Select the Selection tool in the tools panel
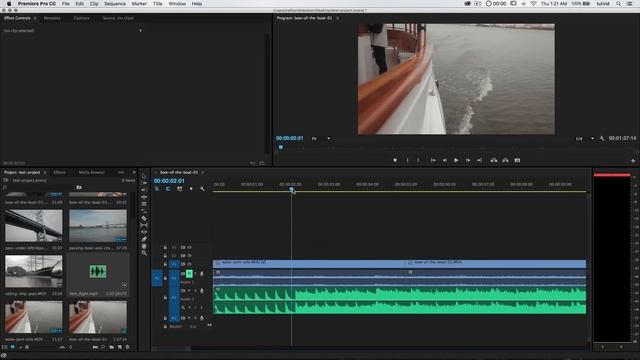This screenshot has width=640, height=360. [144, 176]
